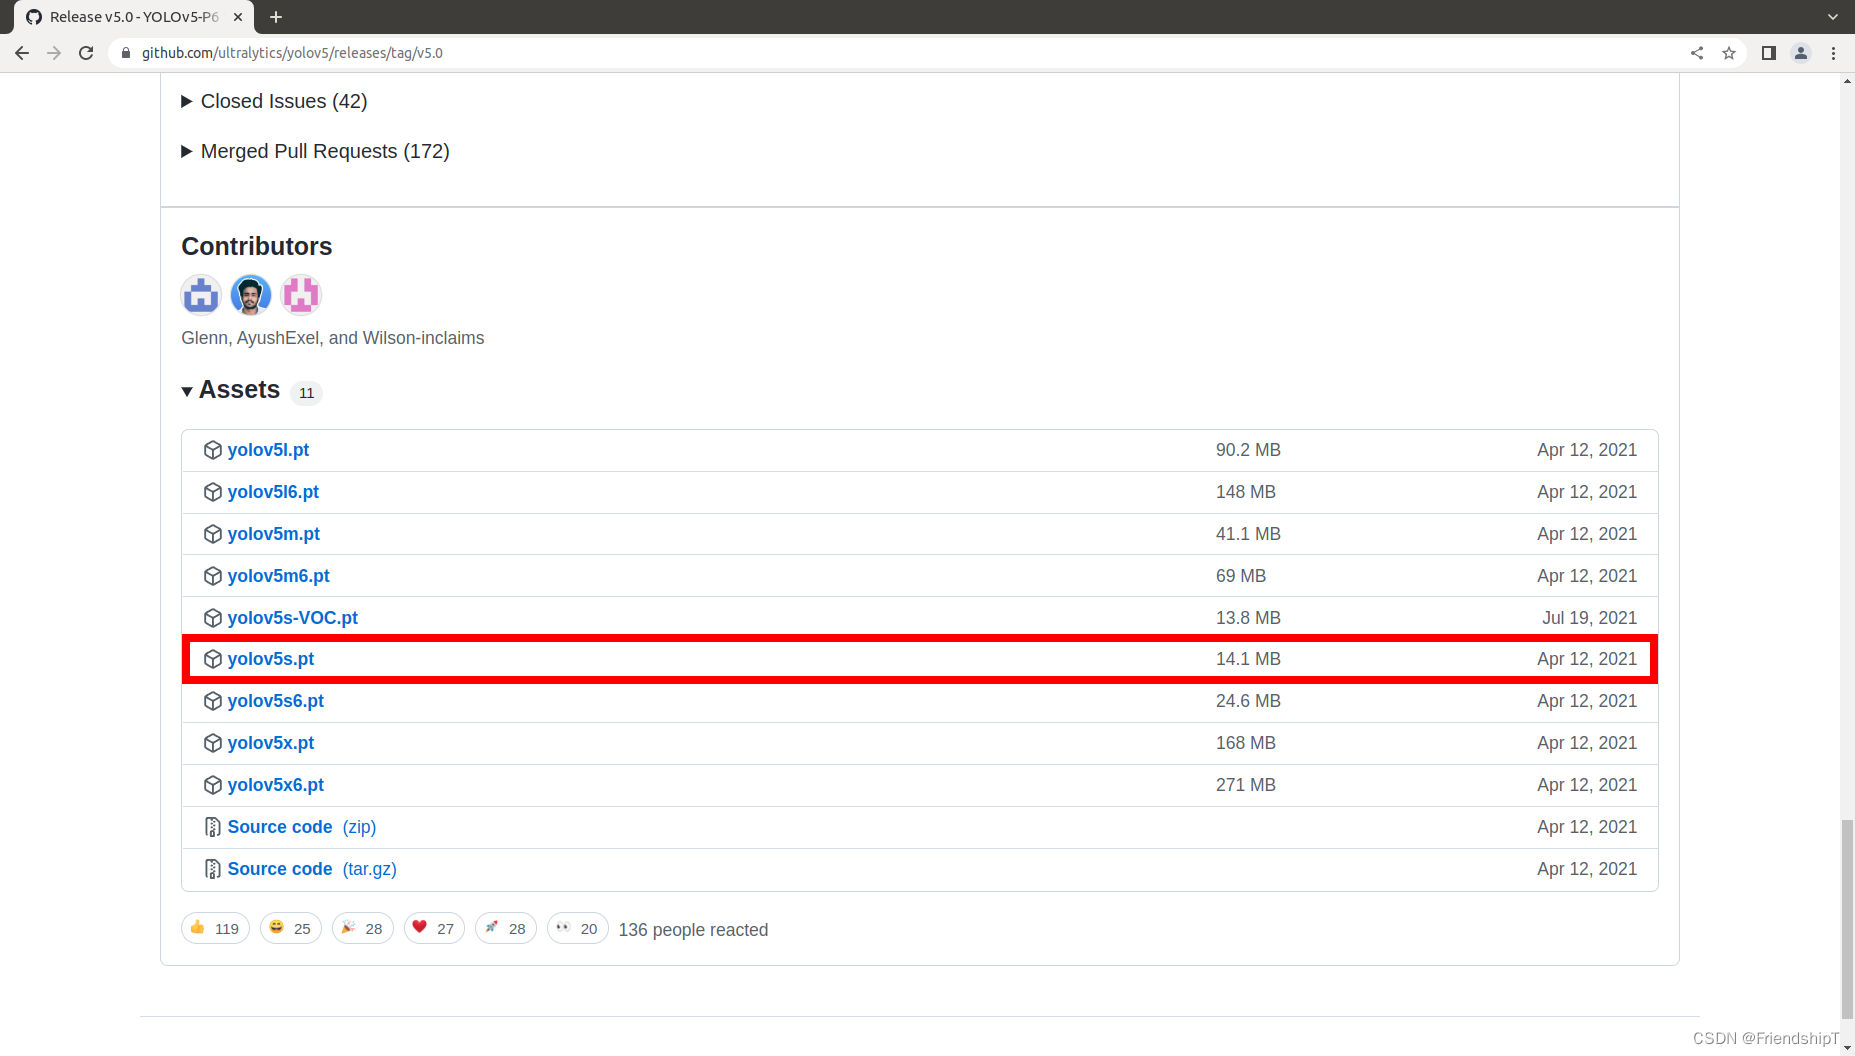Click the Contributors heading

[x=257, y=246]
